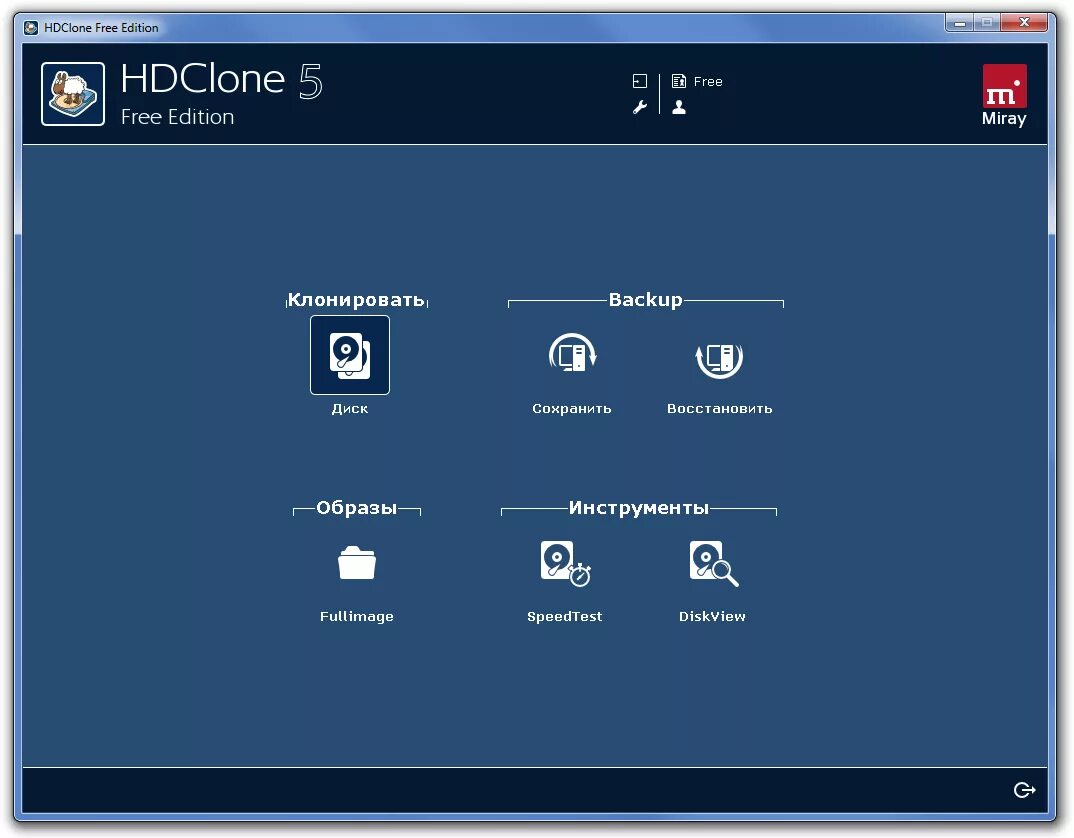The width and height of the screenshot is (1074, 838).
Task: Click the exit icon in bottom bar
Action: (1024, 790)
